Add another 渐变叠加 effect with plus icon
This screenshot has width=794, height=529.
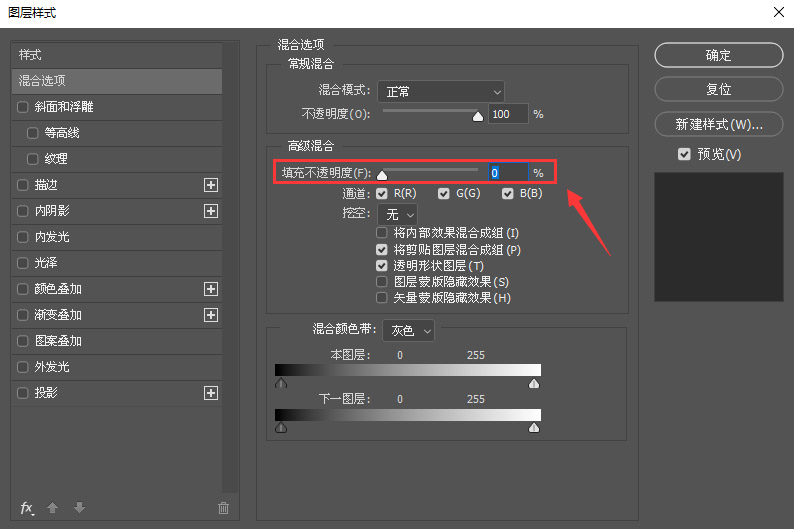point(211,315)
